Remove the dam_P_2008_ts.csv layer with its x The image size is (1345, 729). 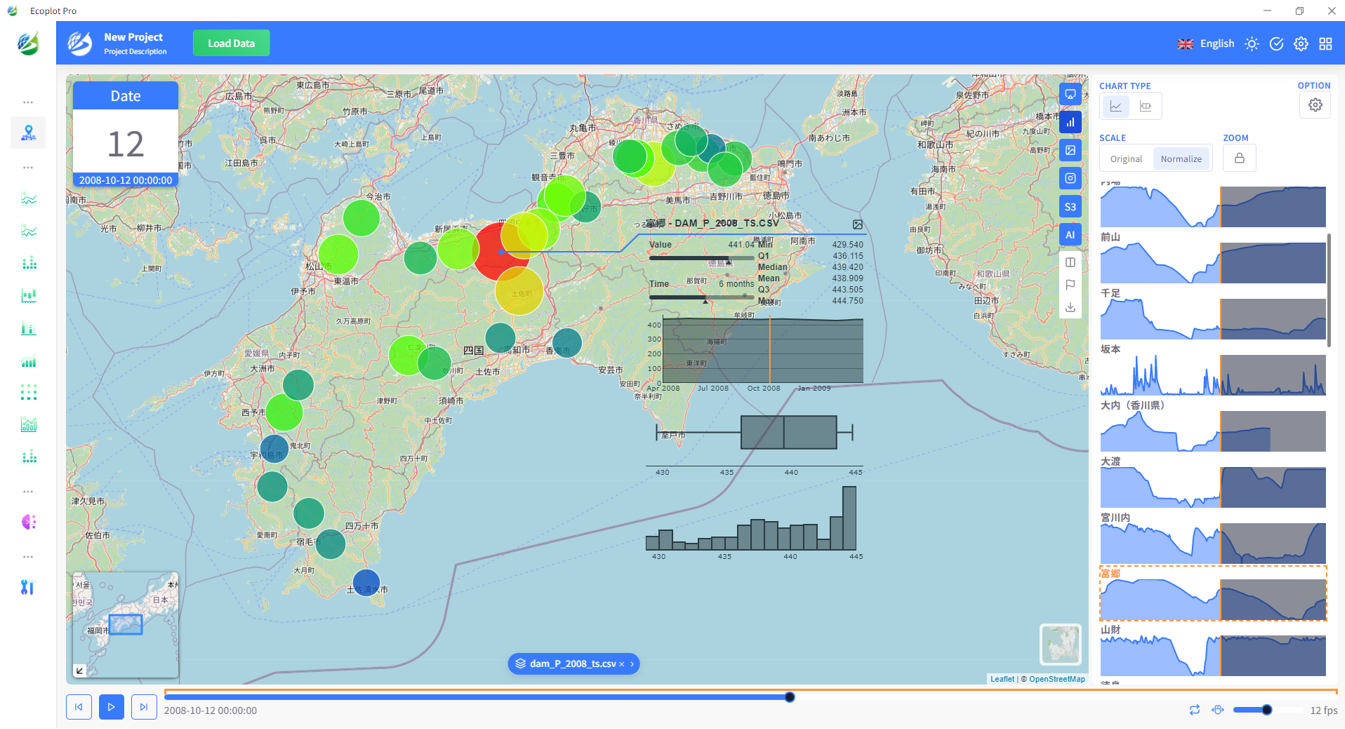(x=622, y=664)
